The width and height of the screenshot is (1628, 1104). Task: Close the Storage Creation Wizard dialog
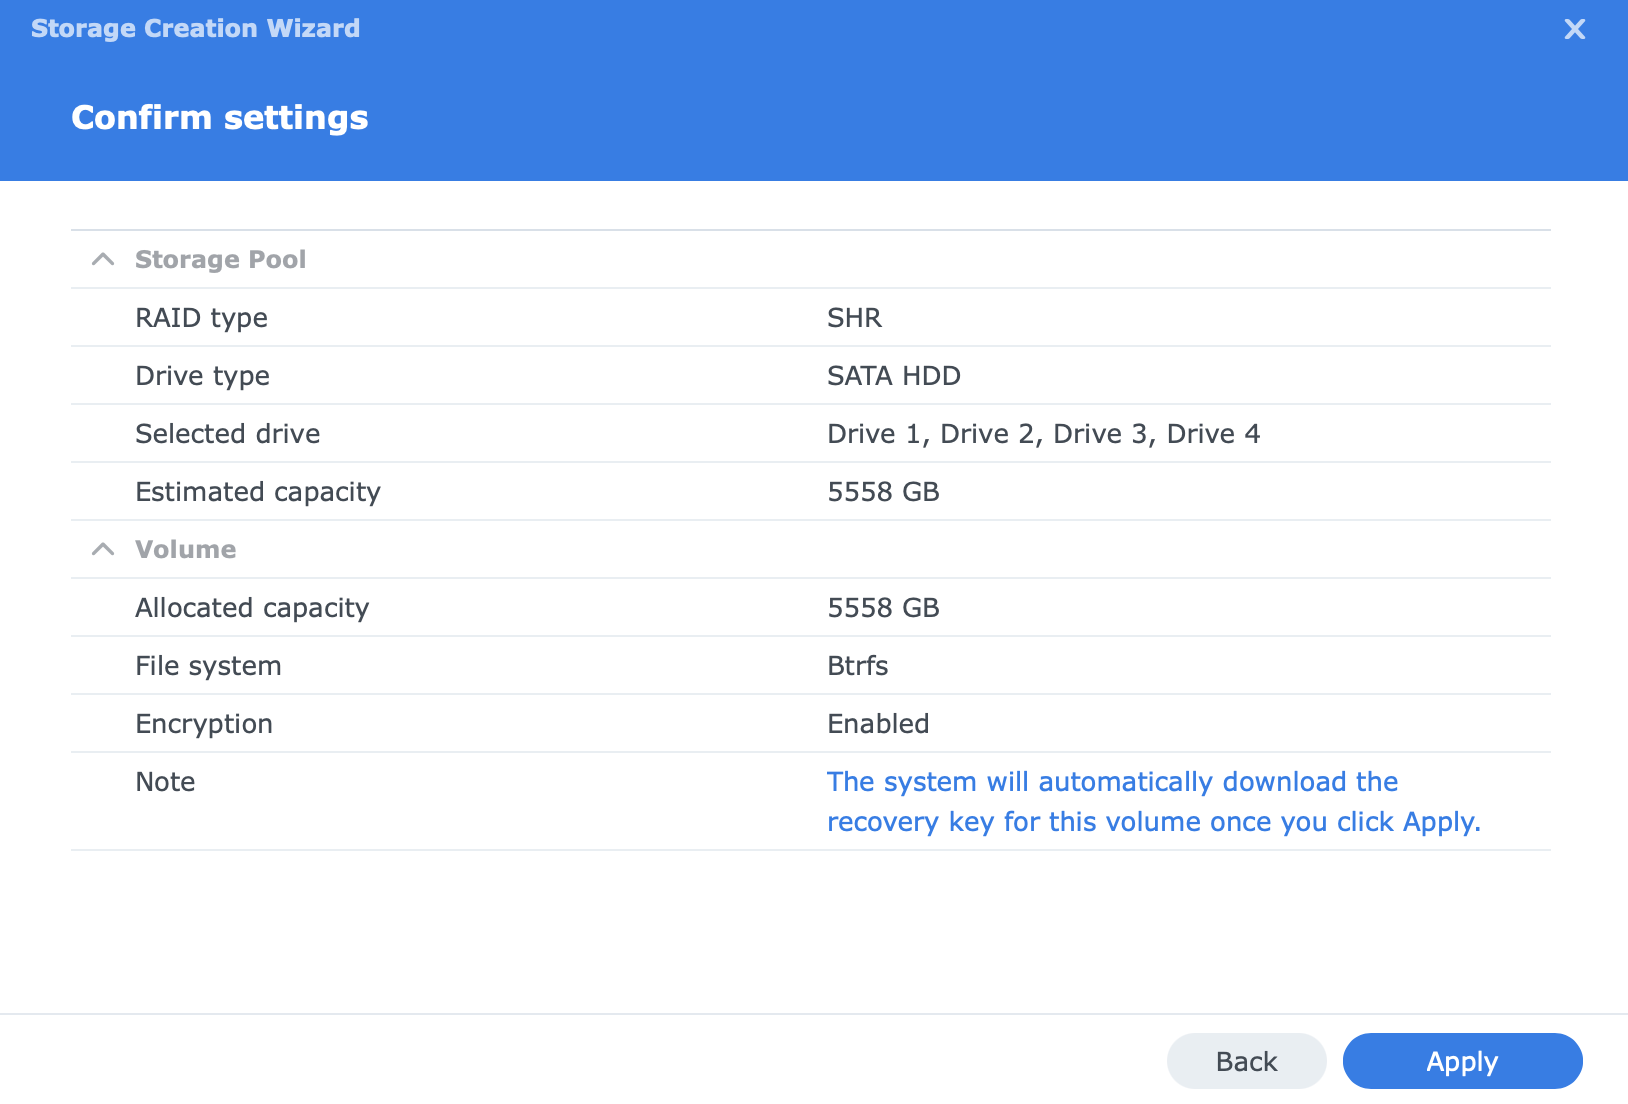1574,29
